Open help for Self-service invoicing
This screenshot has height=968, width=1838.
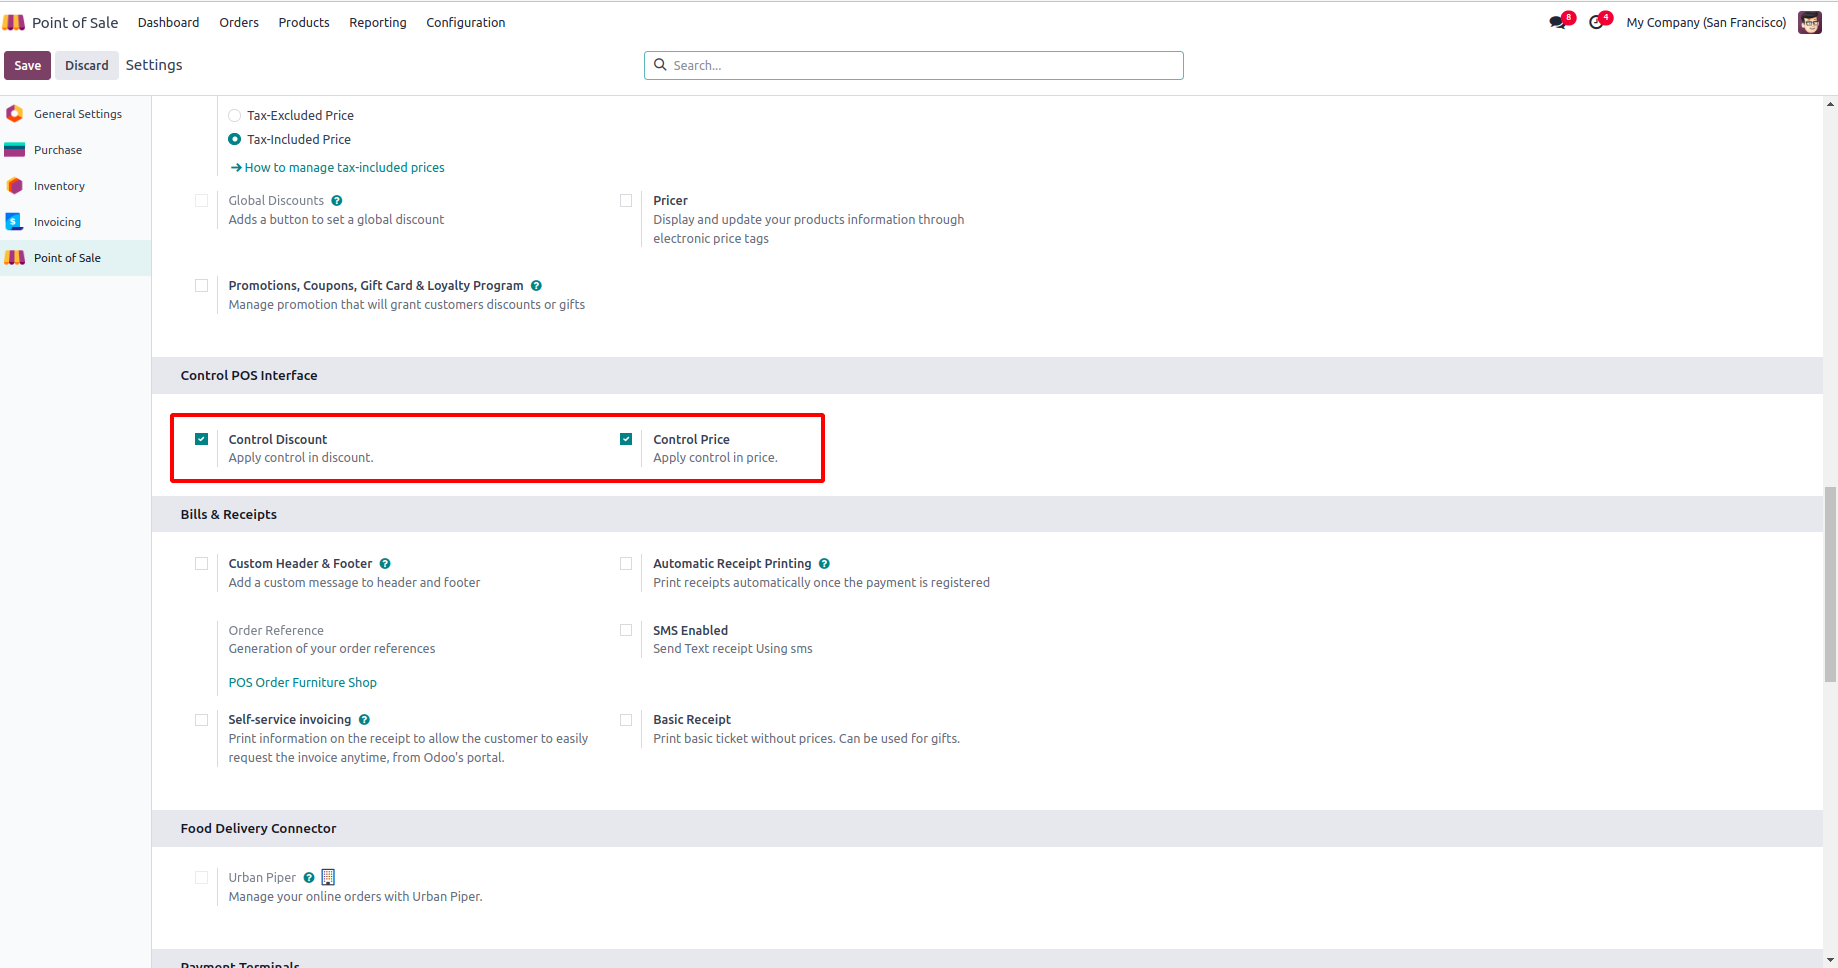(x=364, y=720)
